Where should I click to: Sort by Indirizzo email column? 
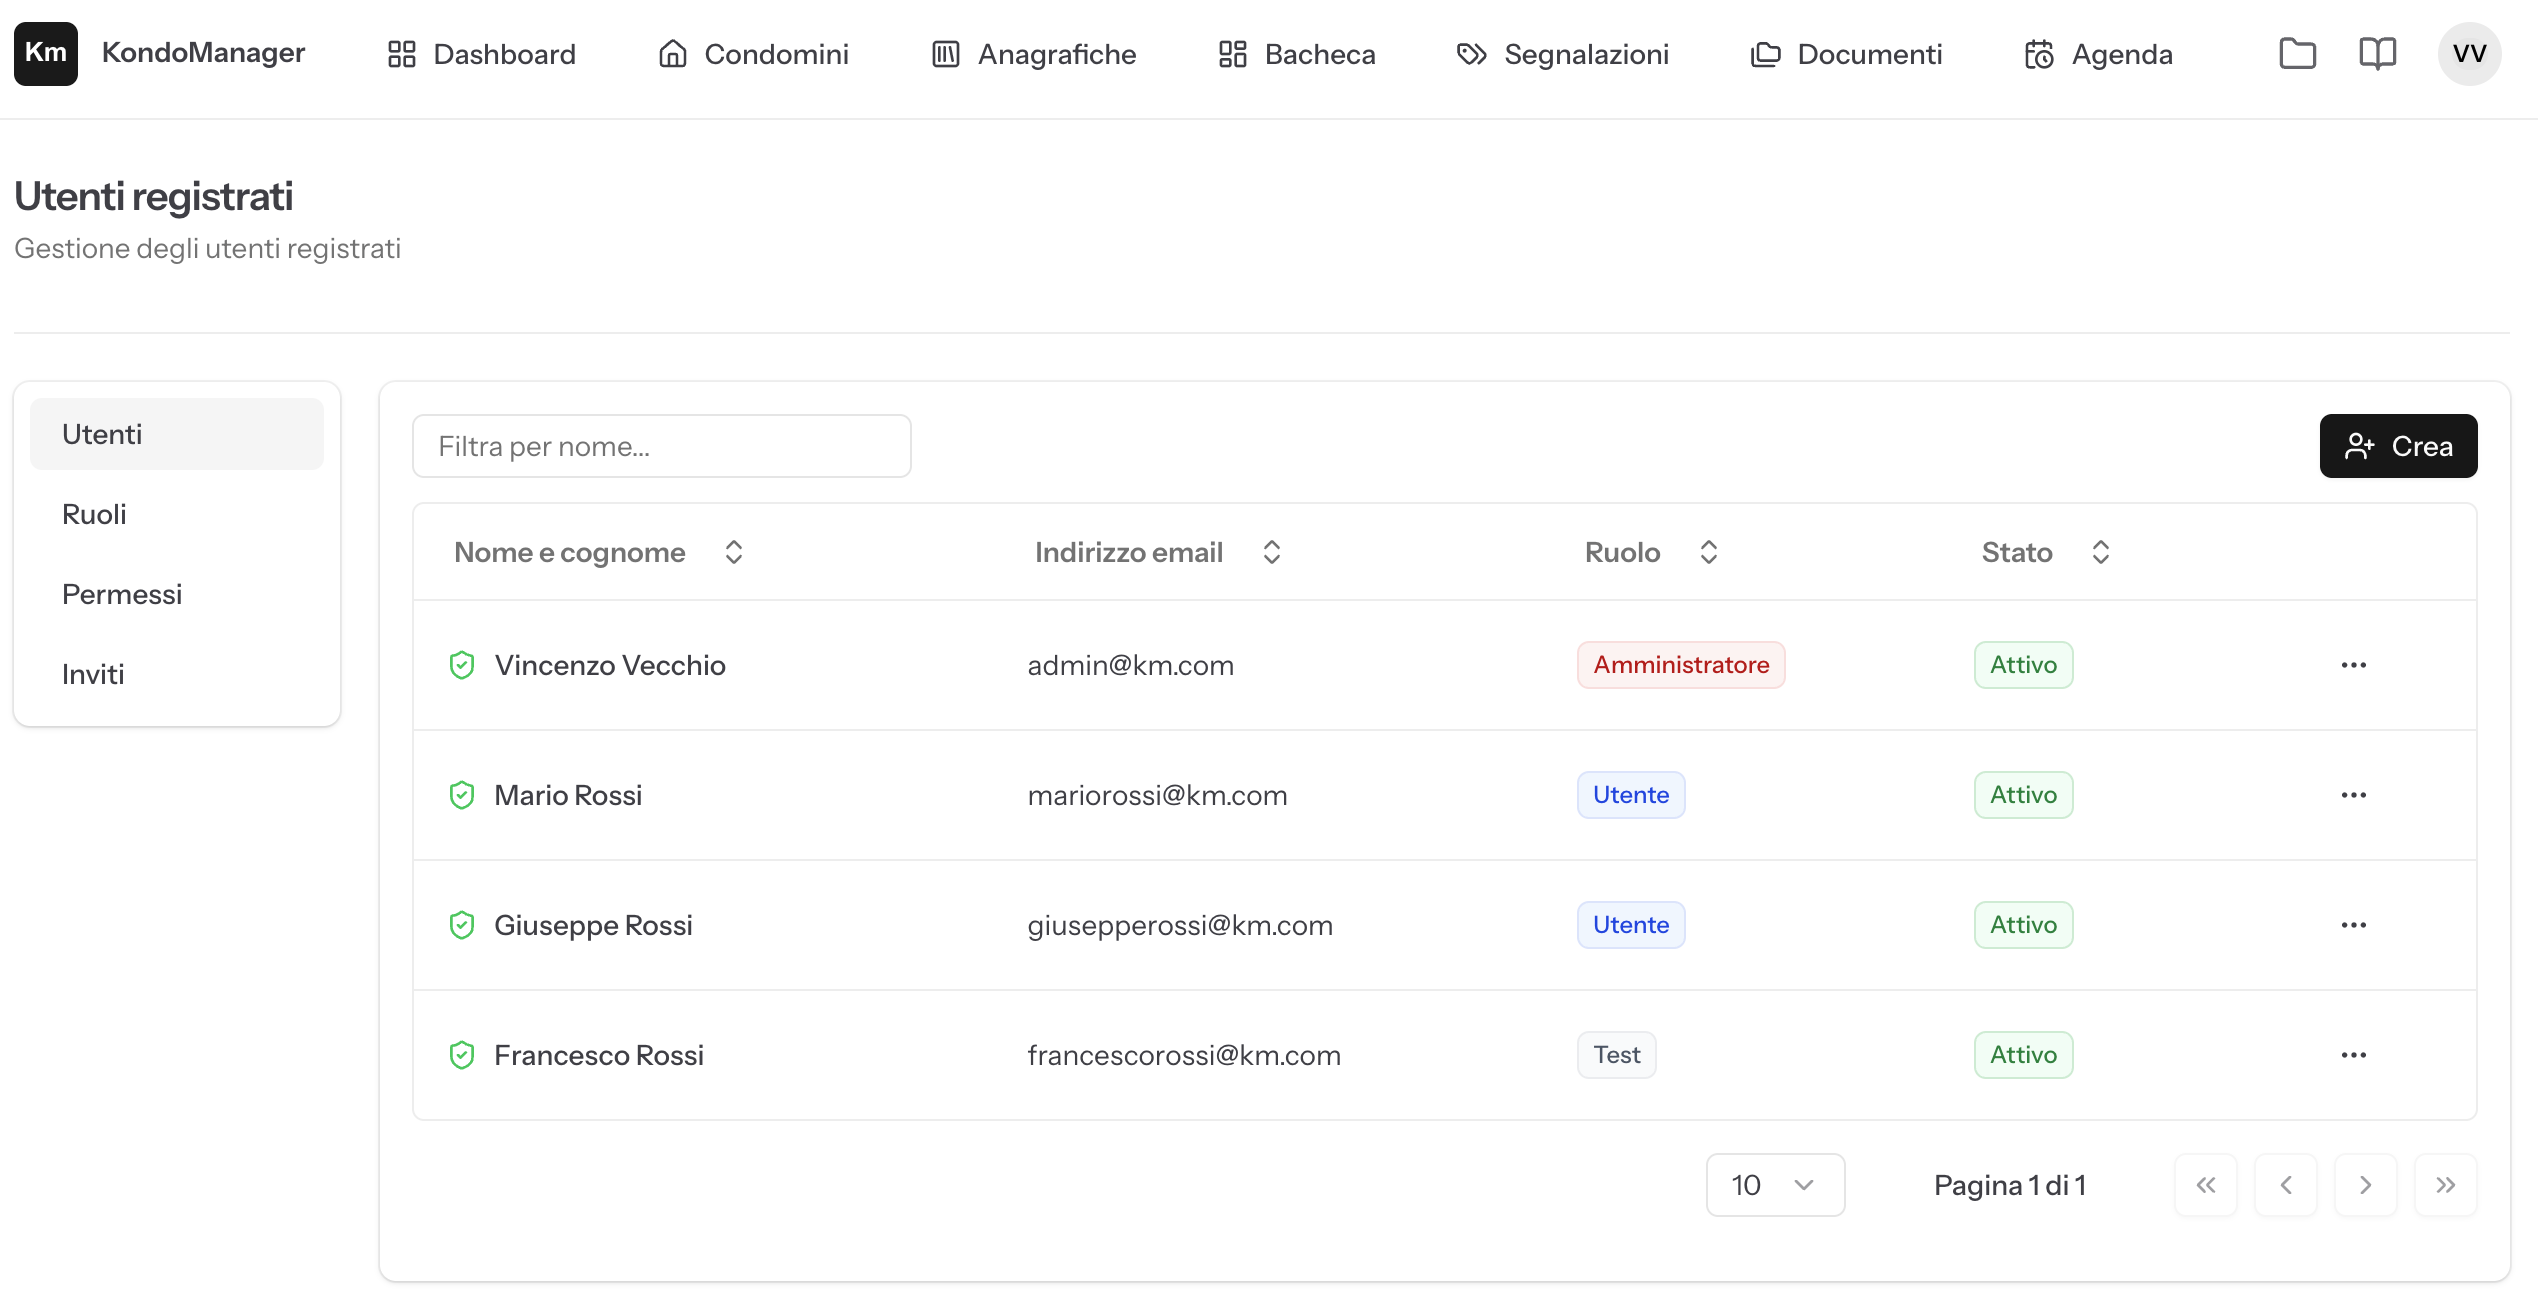click(x=1157, y=552)
